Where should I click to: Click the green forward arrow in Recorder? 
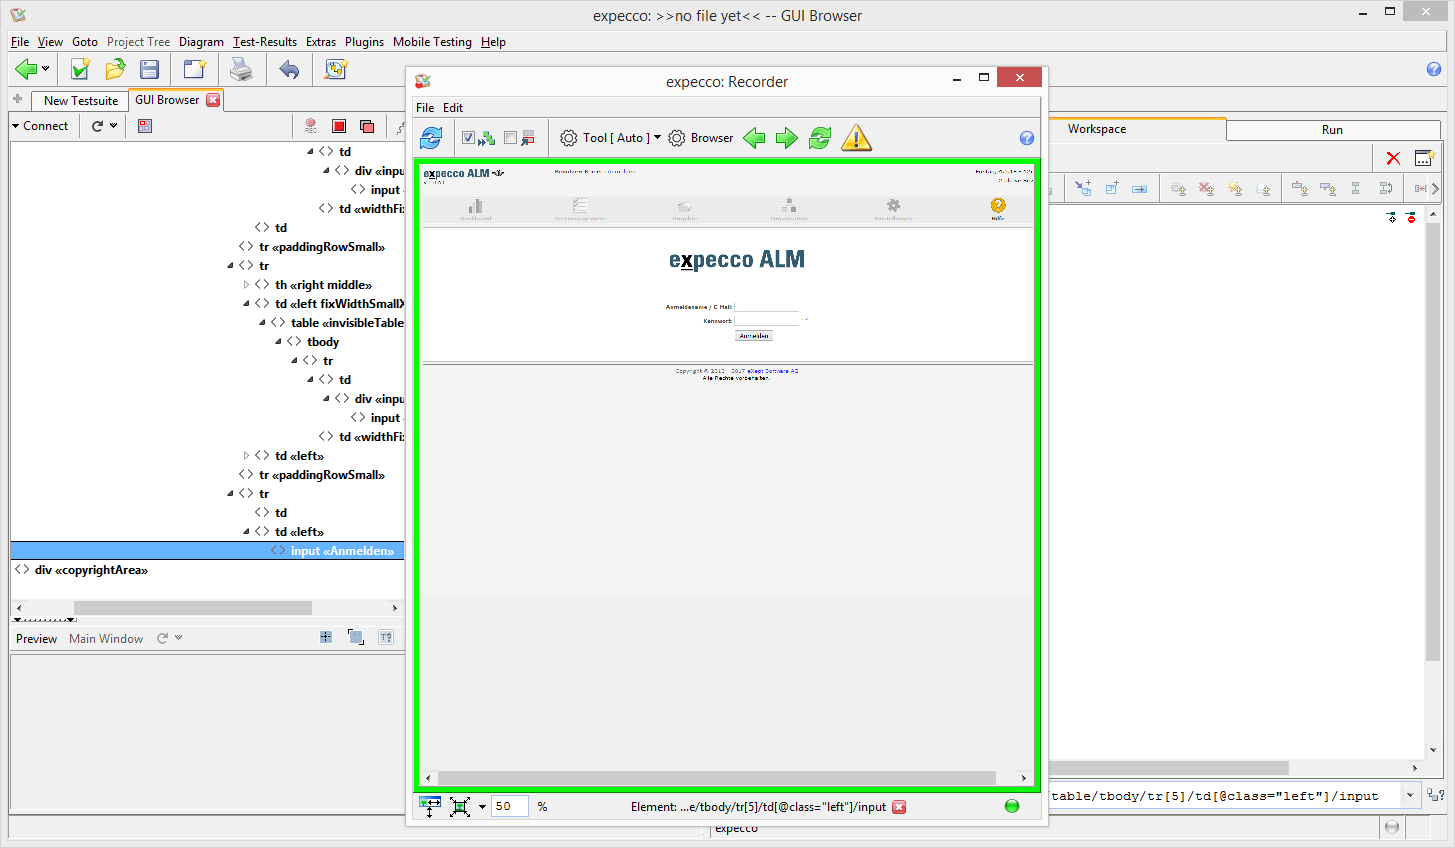(x=787, y=138)
